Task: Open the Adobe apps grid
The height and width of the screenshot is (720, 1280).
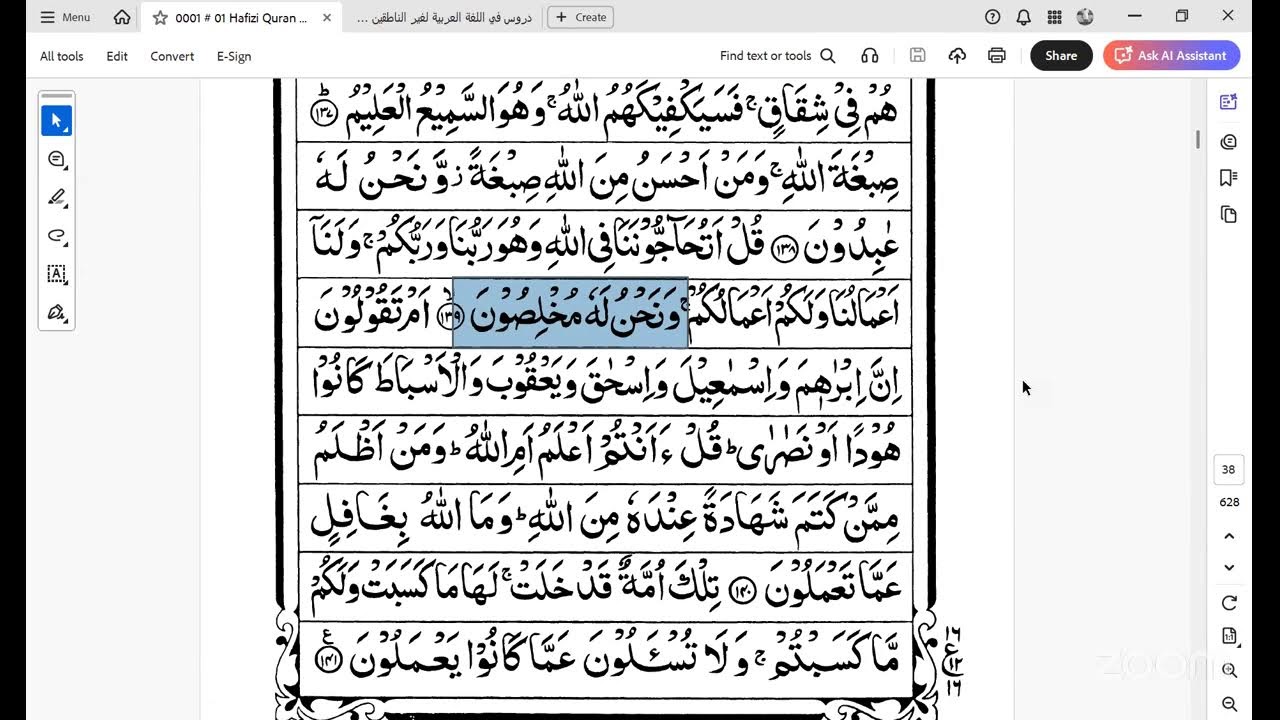Action: pos(1054,17)
